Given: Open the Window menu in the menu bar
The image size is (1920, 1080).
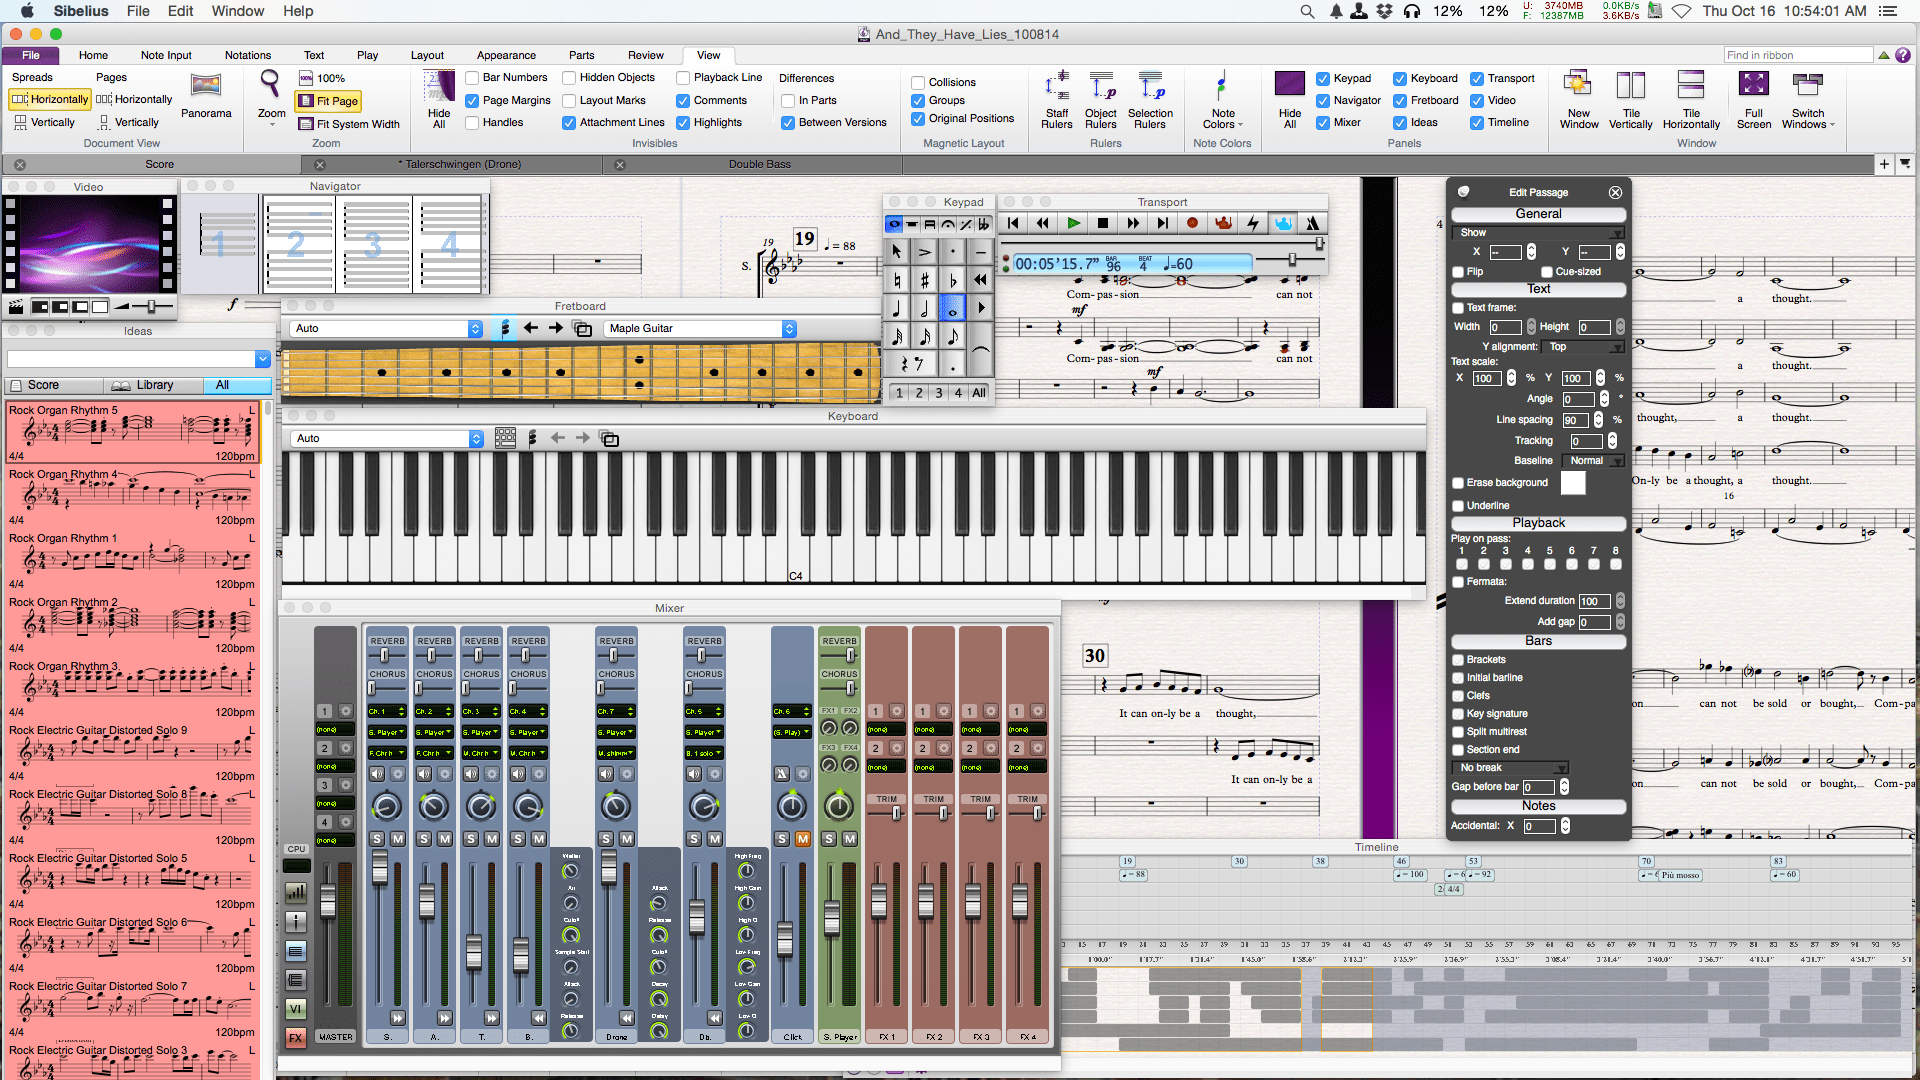Looking at the screenshot, I should coord(237,11).
